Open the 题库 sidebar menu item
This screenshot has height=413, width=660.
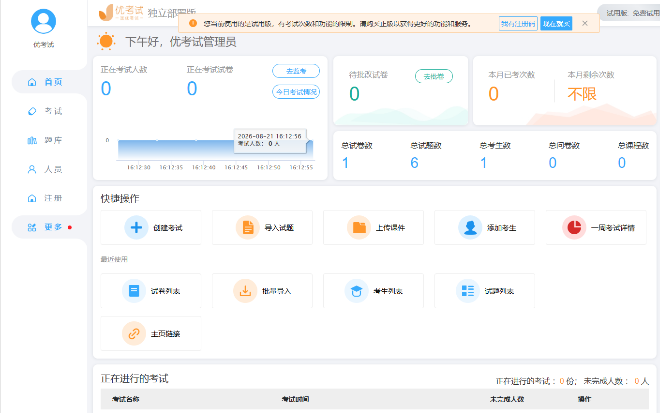[49, 140]
